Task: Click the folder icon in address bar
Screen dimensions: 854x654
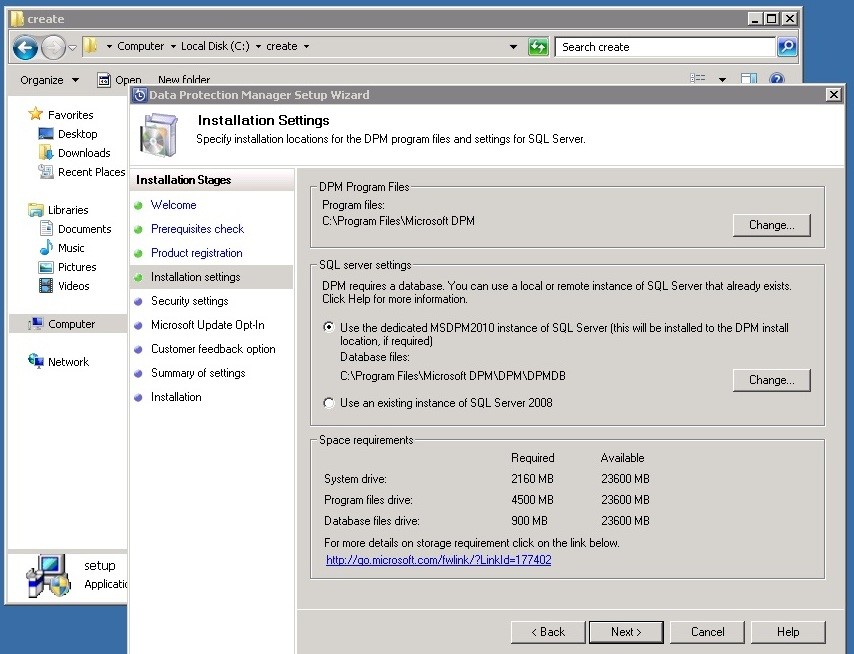Action: click(x=91, y=46)
